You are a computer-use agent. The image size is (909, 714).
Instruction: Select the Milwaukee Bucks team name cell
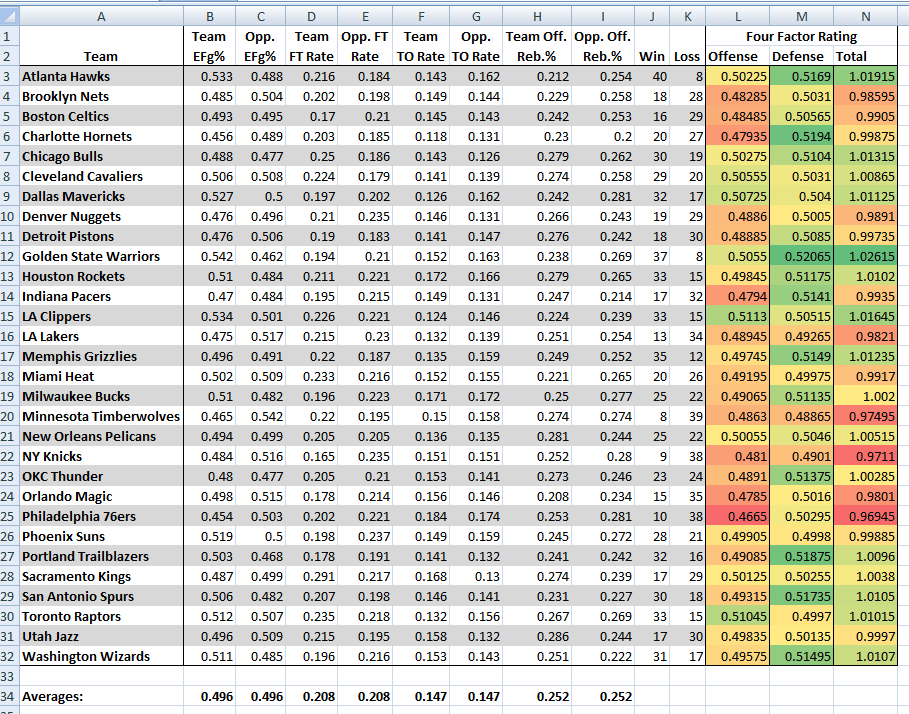[x=100, y=396]
